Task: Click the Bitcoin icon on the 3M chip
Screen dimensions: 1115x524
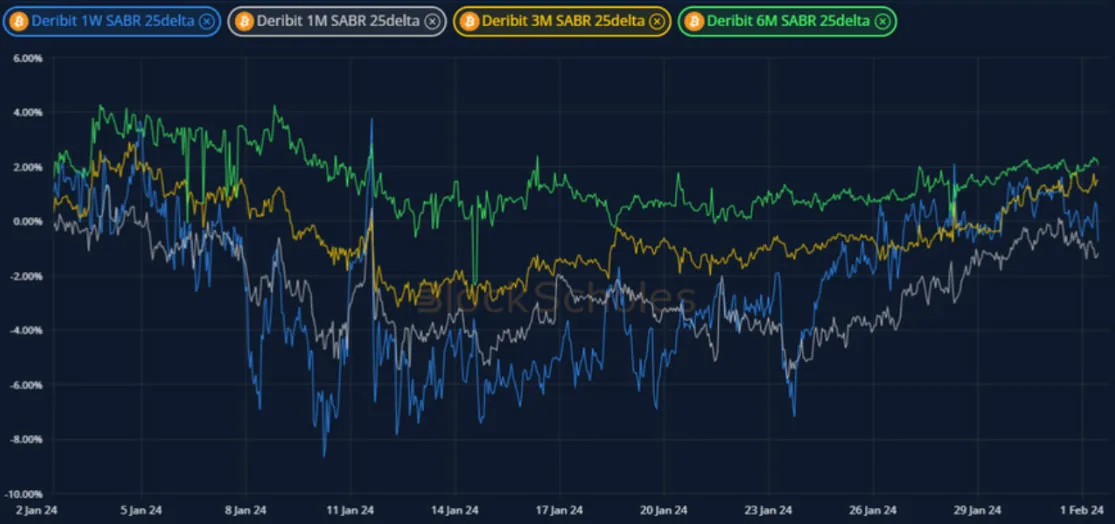Action: tap(469, 21)
